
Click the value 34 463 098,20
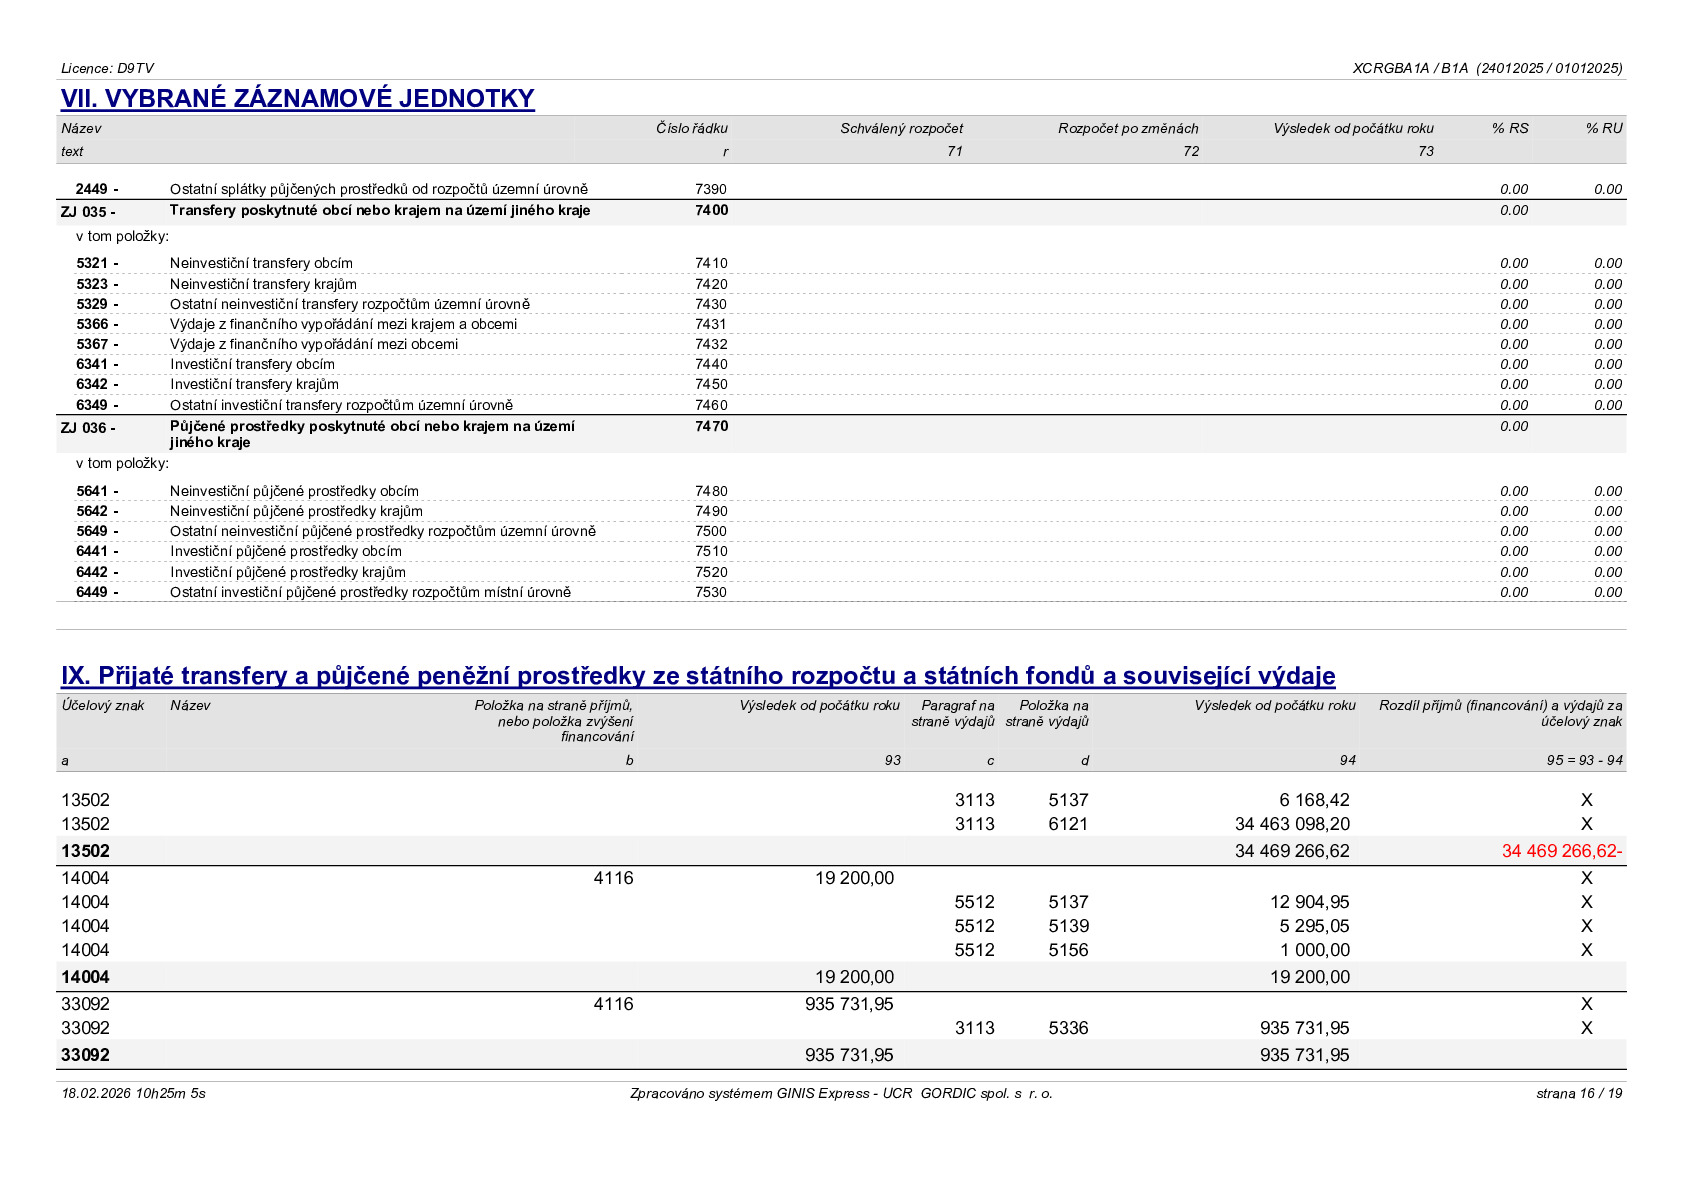[x=1292, y=824]
